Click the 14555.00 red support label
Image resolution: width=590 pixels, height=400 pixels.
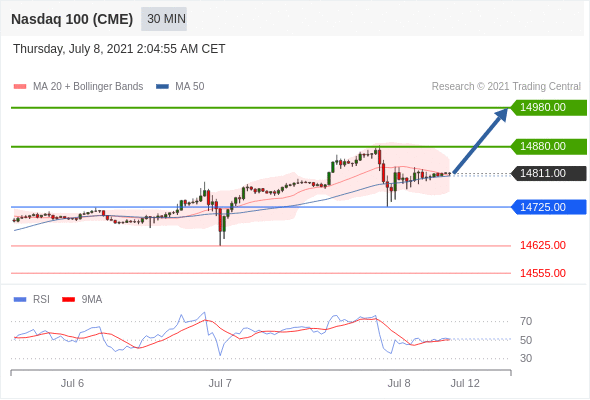coord(543,273)
